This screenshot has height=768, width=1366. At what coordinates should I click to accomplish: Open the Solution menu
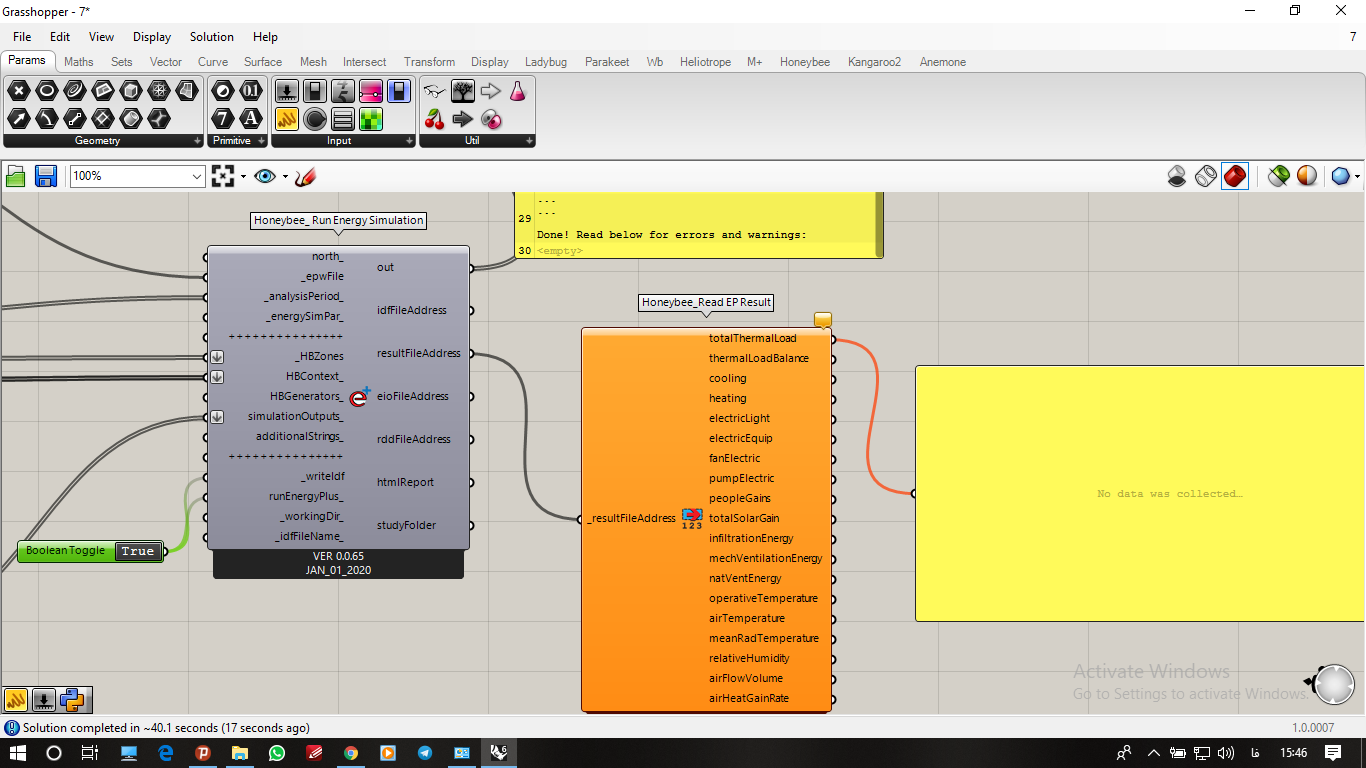212,37
